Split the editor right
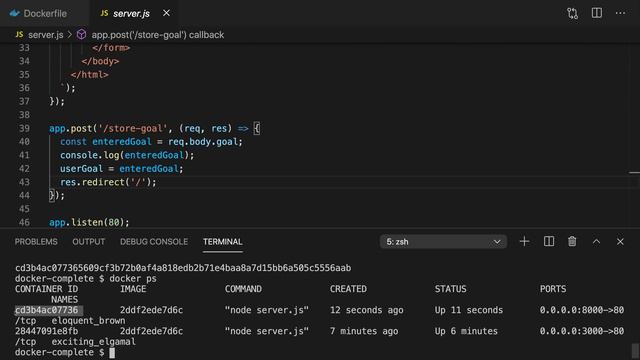Image resolution: width=640 pixels, height=360 pixels. [597, 13]
